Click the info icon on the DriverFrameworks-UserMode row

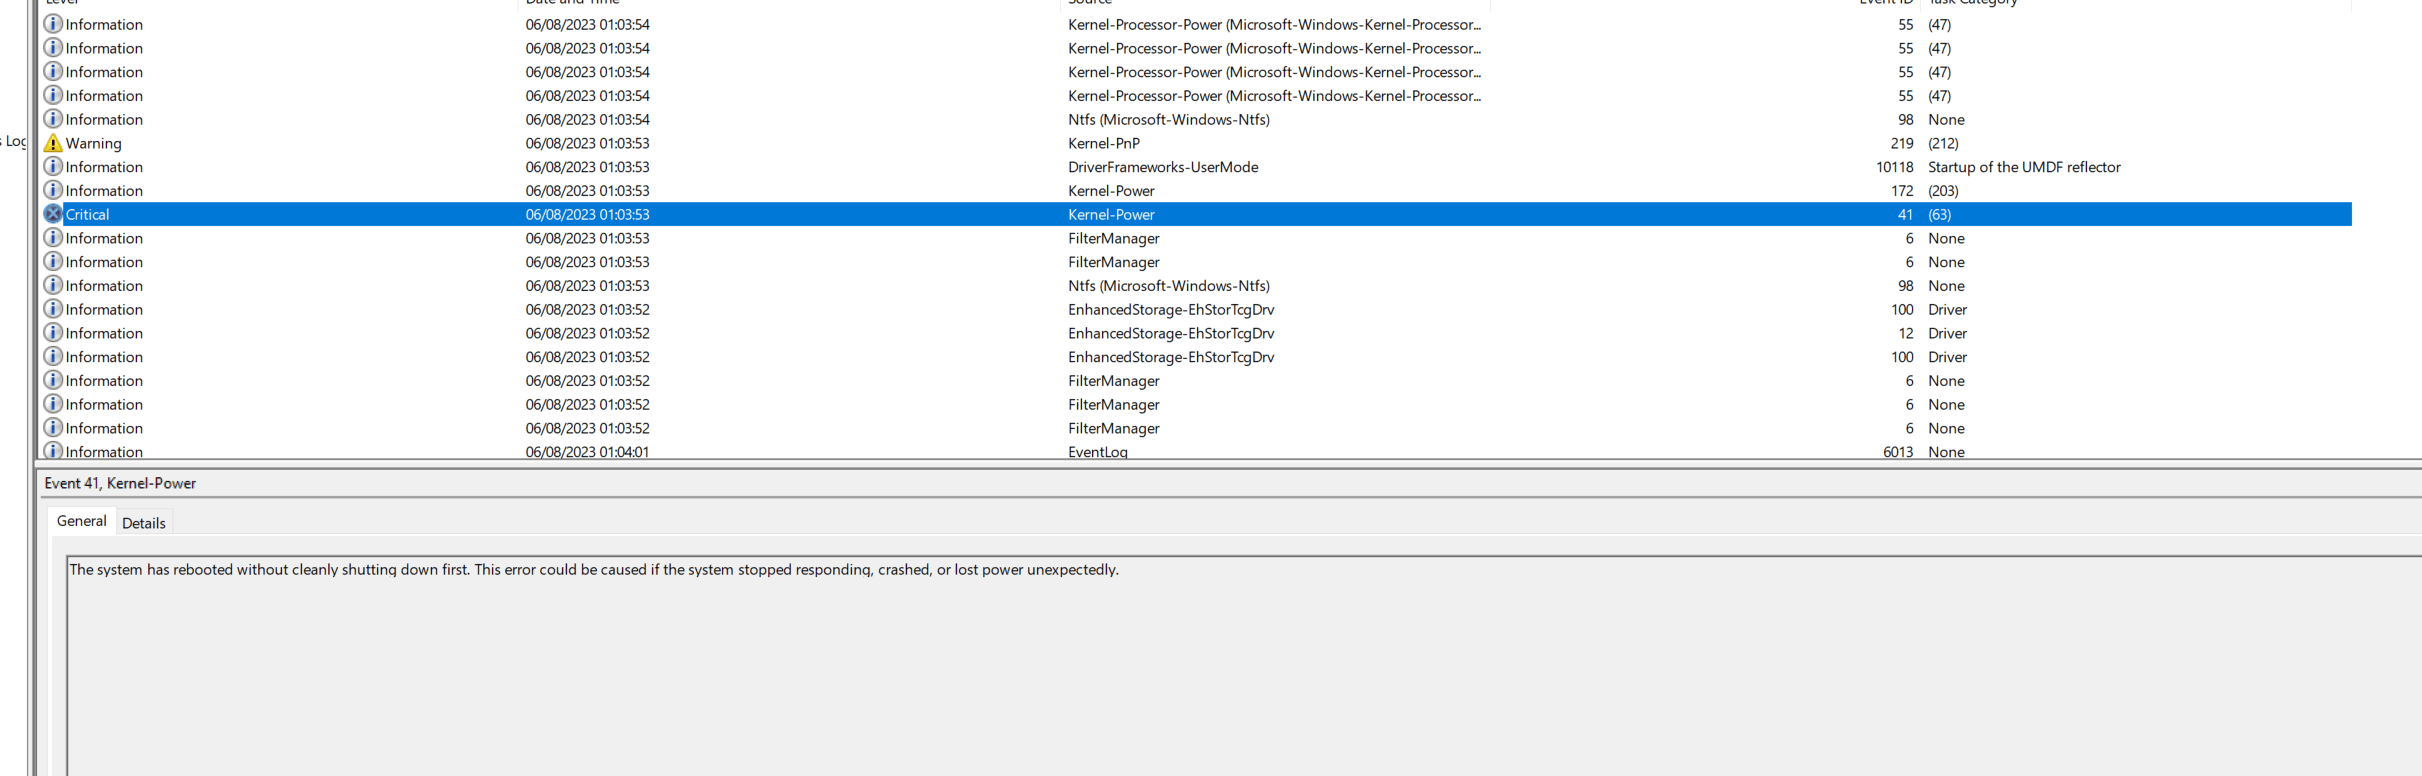53,167
